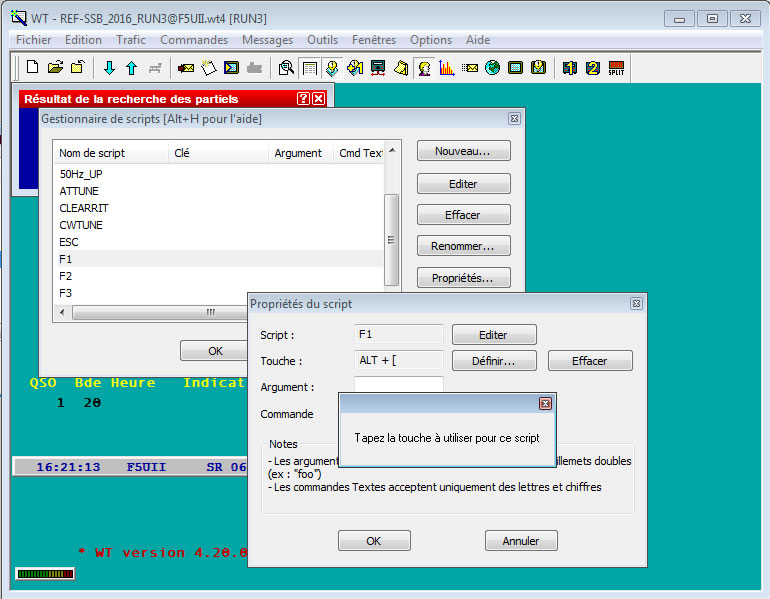Select CWTUNE in the script list

81,225
